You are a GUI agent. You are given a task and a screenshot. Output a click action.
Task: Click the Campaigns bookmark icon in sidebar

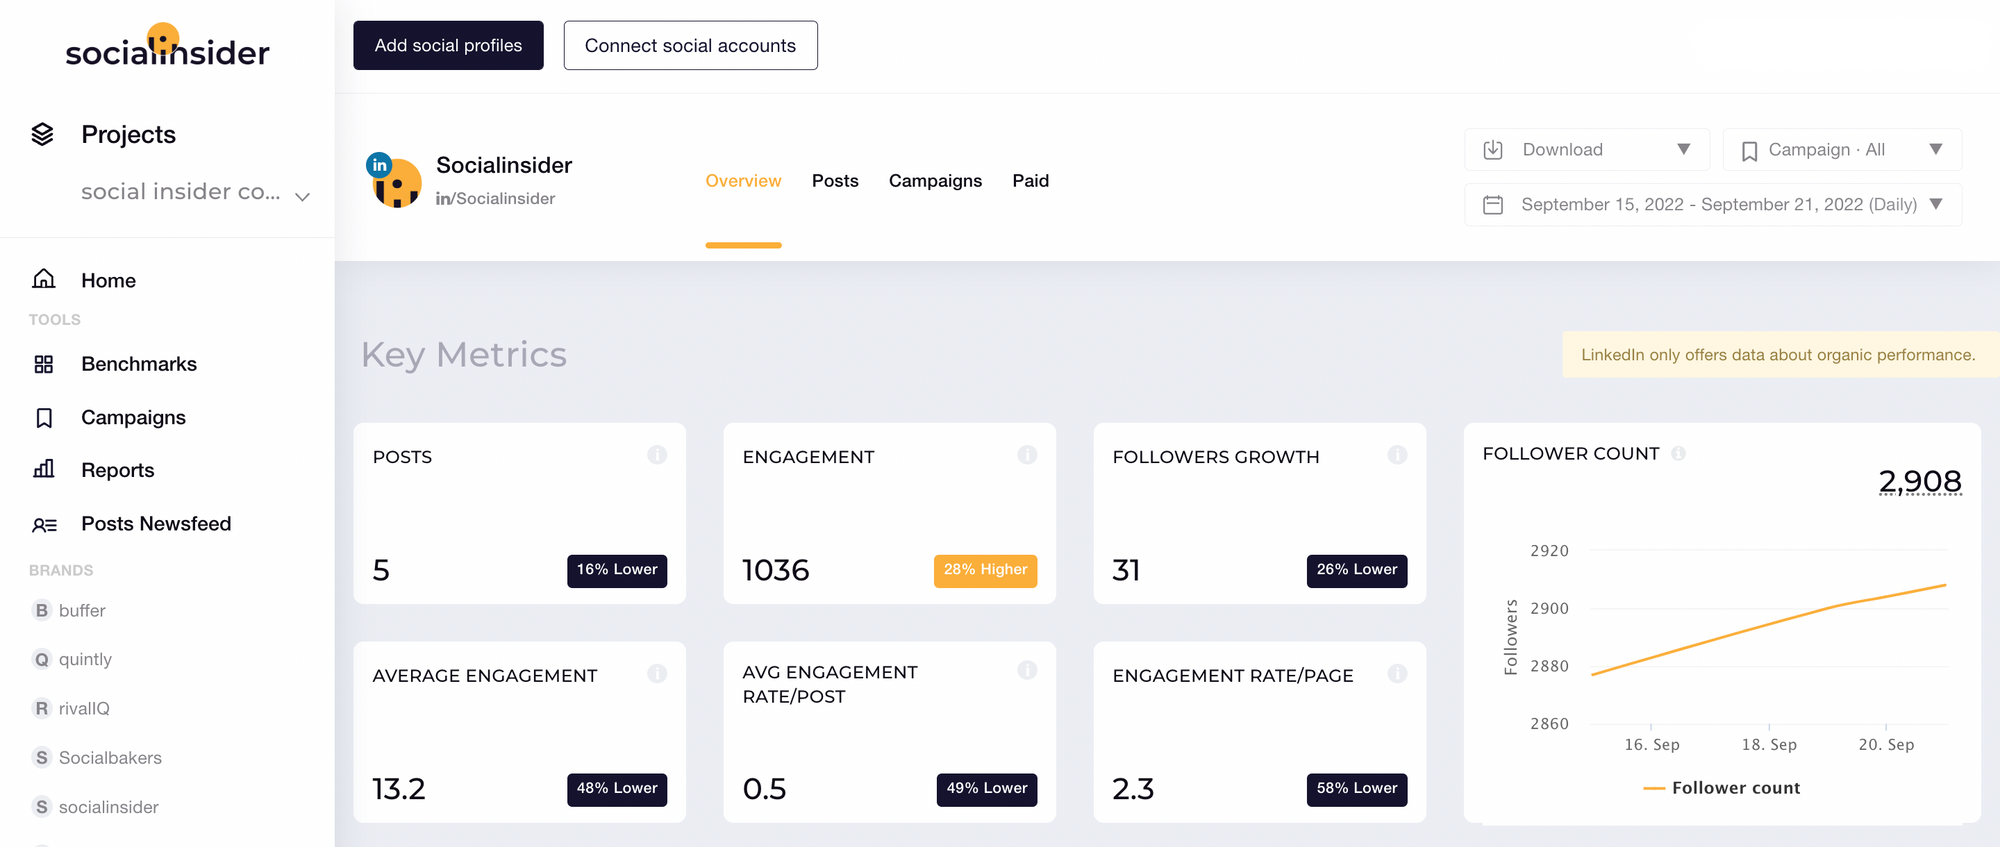44,417
